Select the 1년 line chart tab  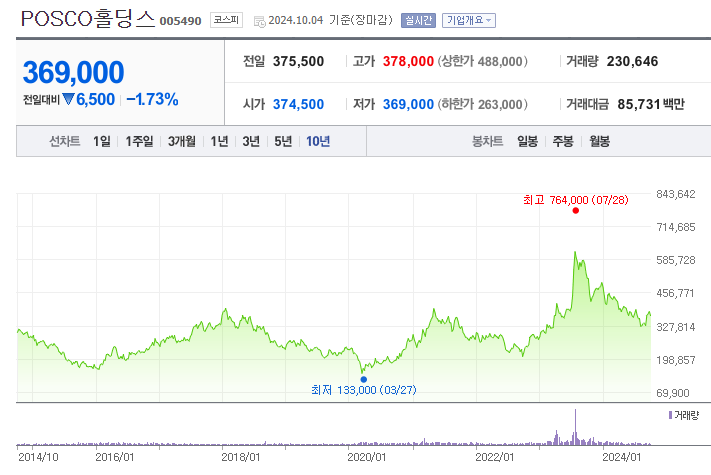(x=219, y=141)
